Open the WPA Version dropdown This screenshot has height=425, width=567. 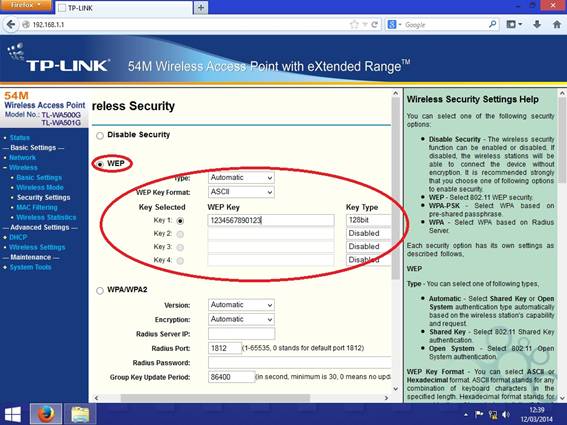[241, 305]
